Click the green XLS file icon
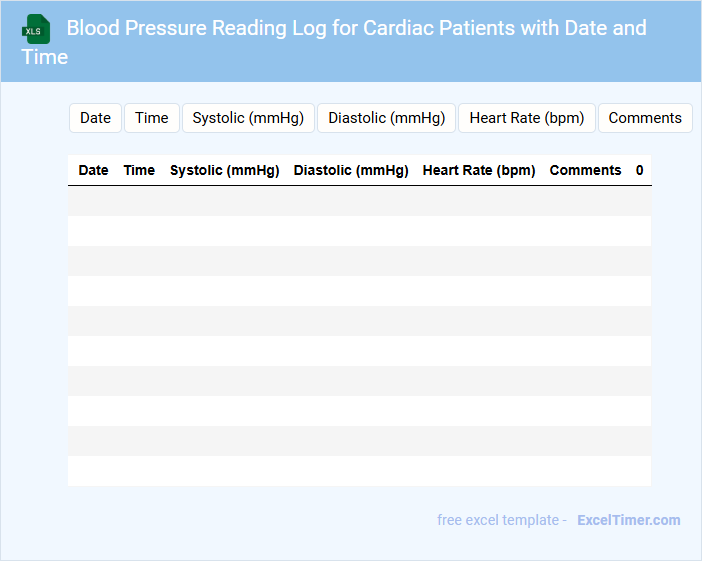 pos(36,29)
